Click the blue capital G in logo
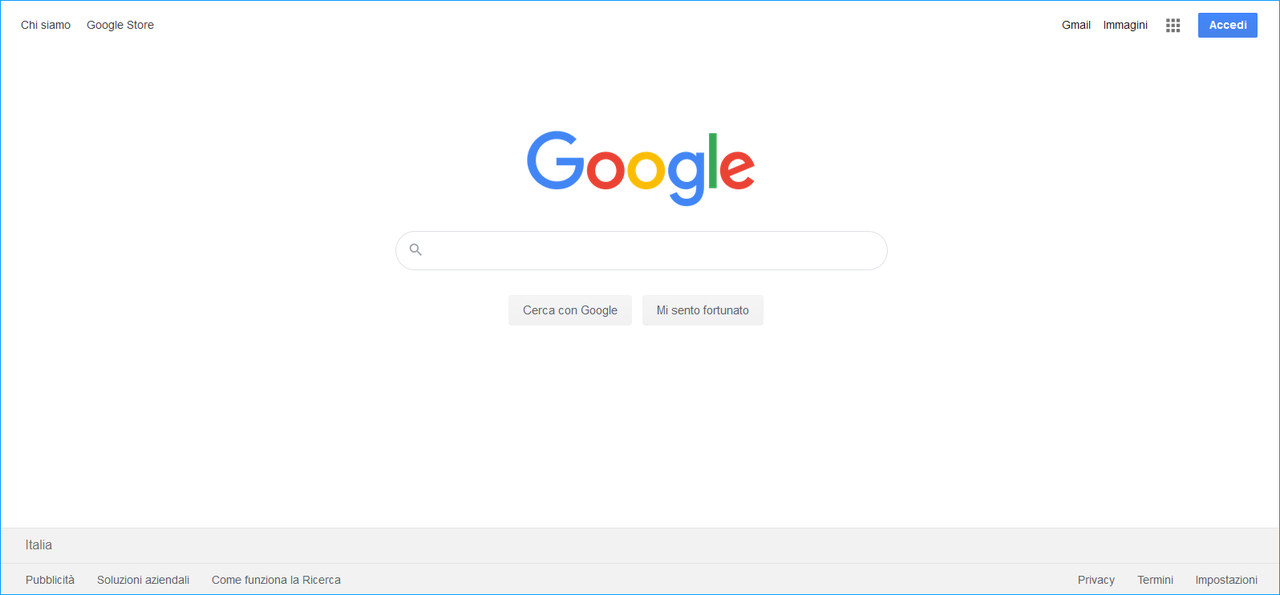 (x=556, y=160)
